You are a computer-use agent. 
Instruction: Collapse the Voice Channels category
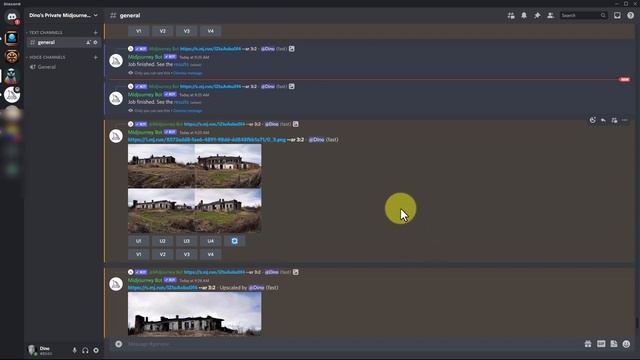(46, 58)
